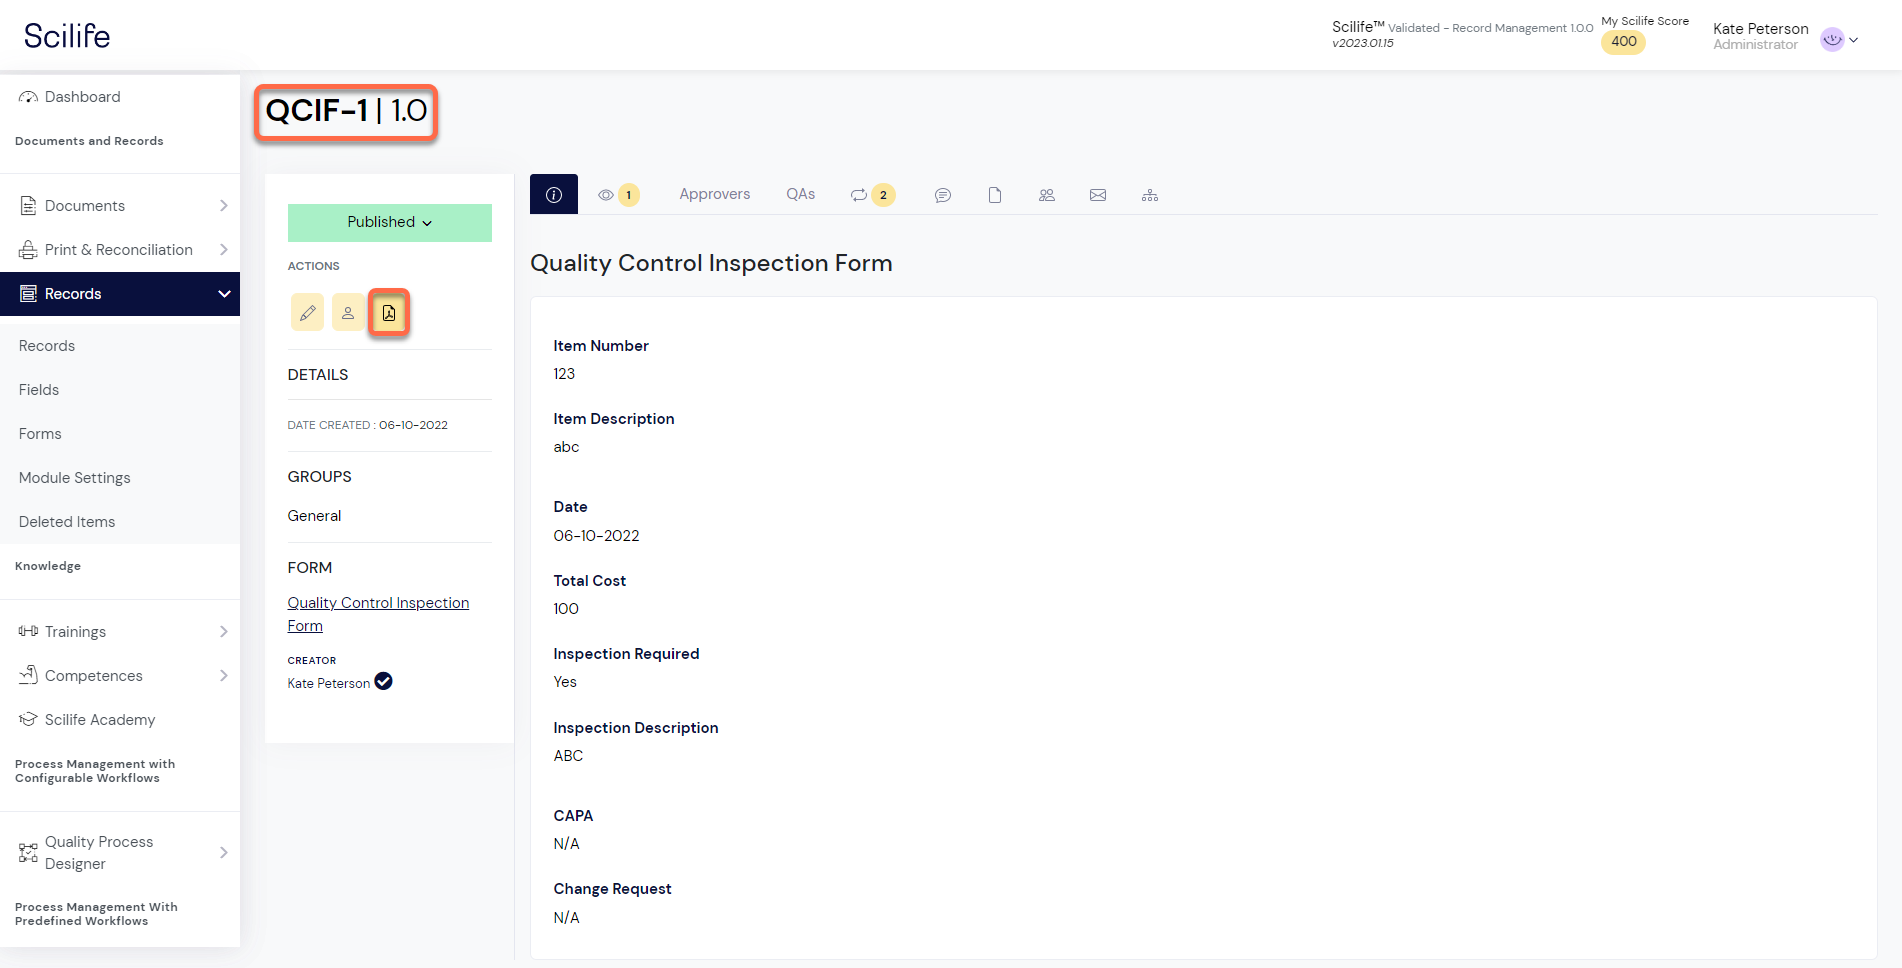Open the comments speech bubble tab
Image resolution: width=1902 pixels, height=968 pixels.
point(943,195)
